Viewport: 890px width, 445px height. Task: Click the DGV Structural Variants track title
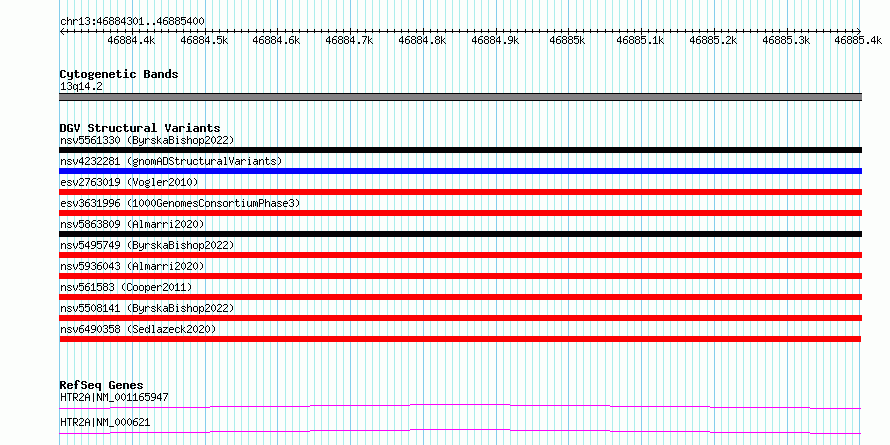[x=140, y=128]
